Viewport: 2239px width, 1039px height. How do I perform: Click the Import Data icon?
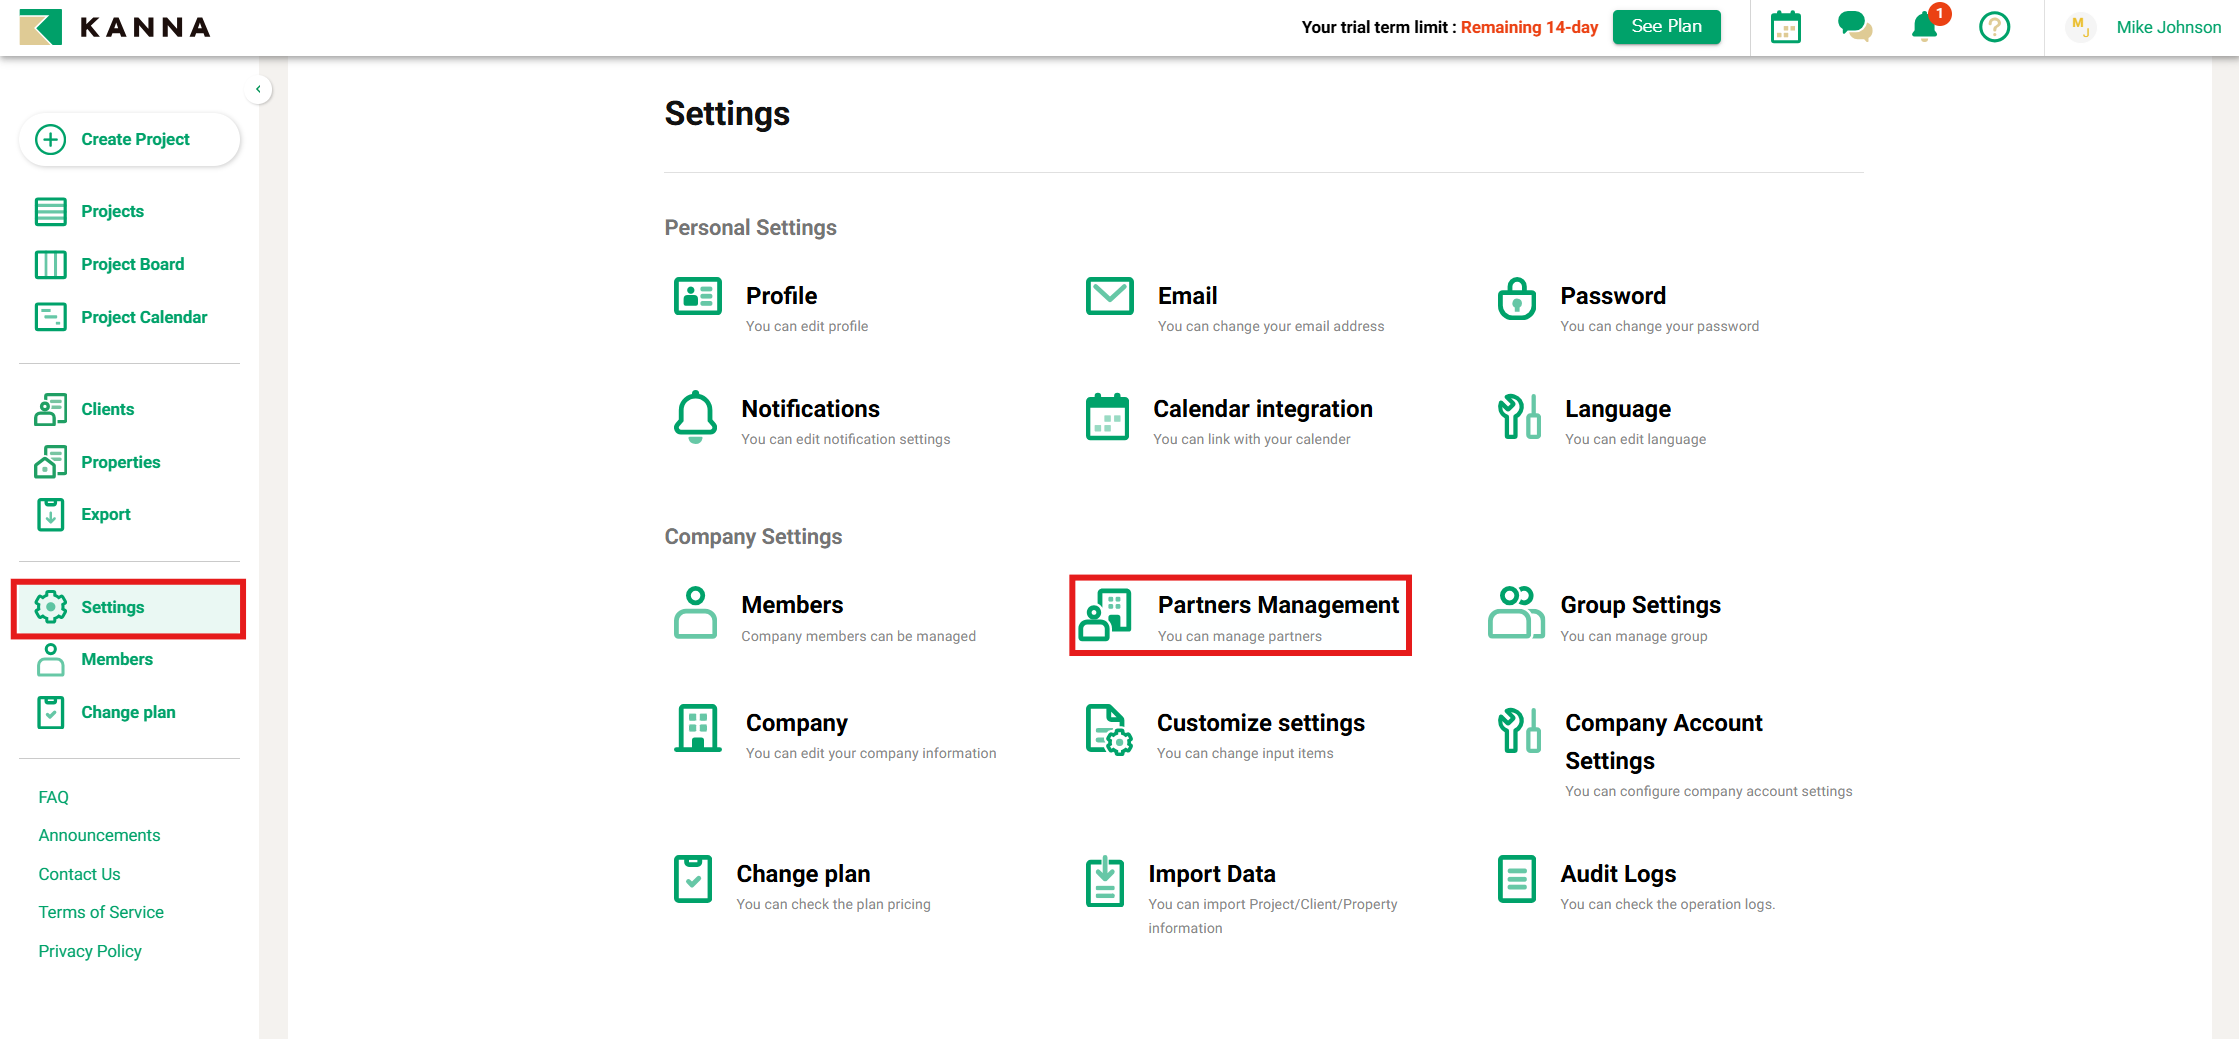click(x=1105, y=882)
